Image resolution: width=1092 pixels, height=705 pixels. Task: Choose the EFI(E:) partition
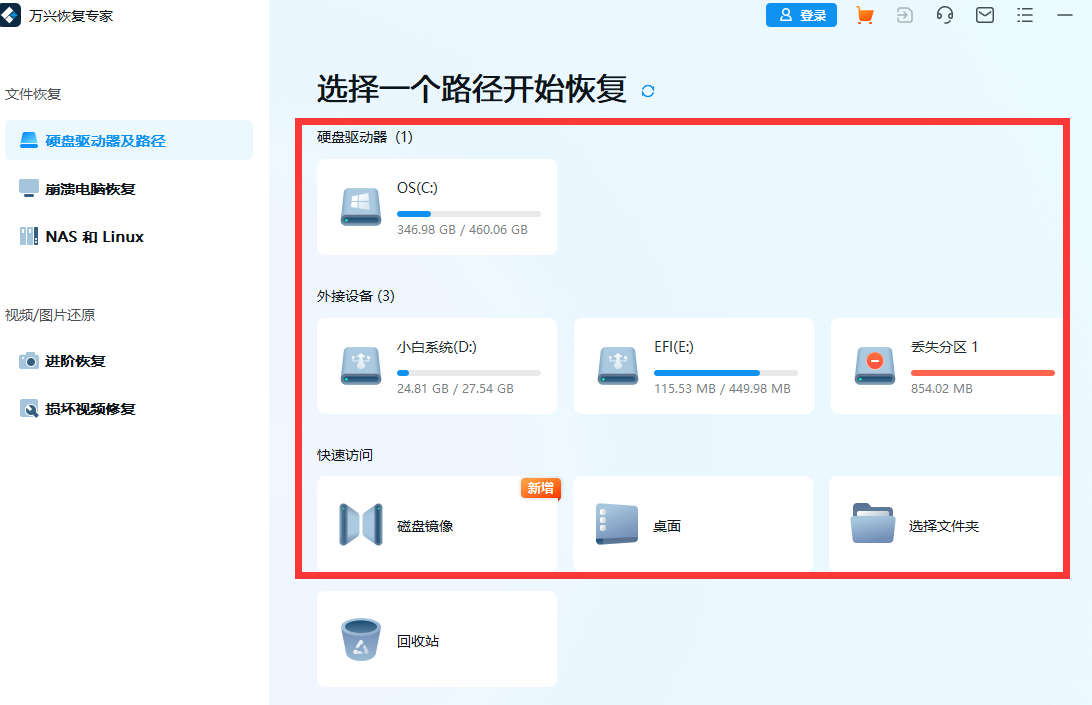[693, 366]
